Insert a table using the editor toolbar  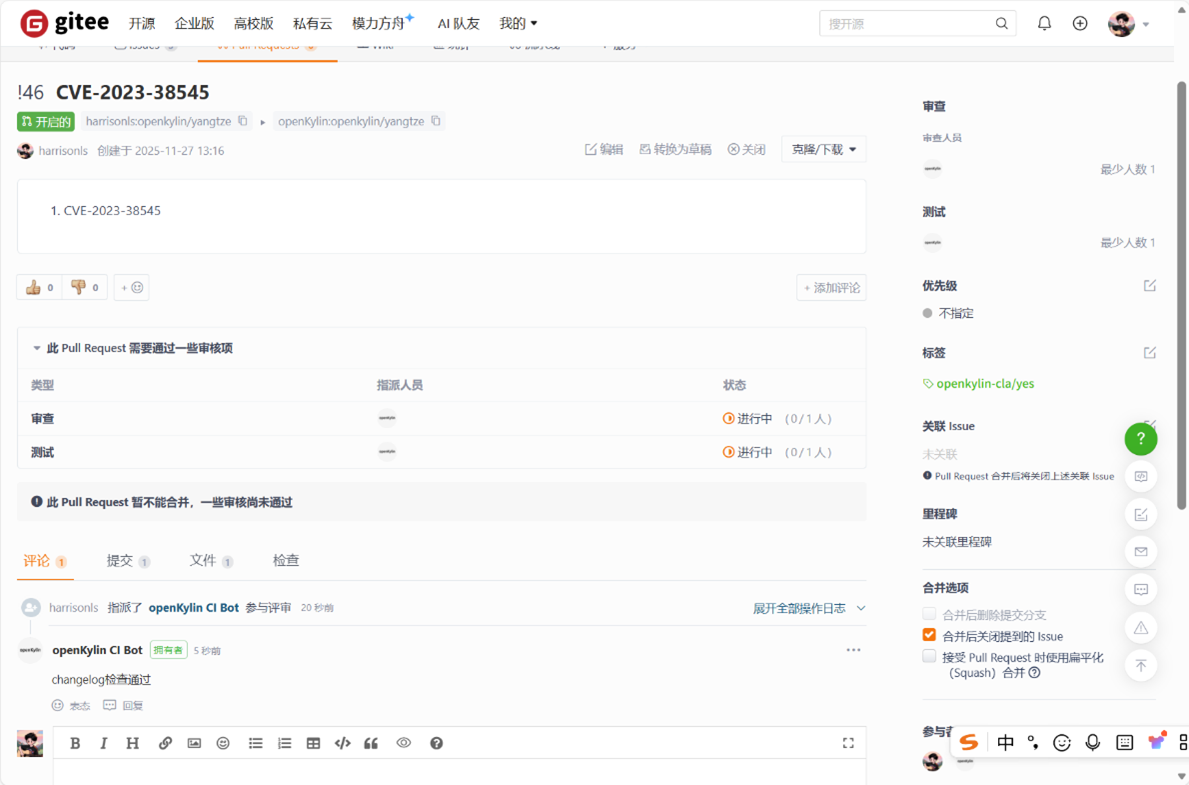pyautogui.click(x=313, y=743)
